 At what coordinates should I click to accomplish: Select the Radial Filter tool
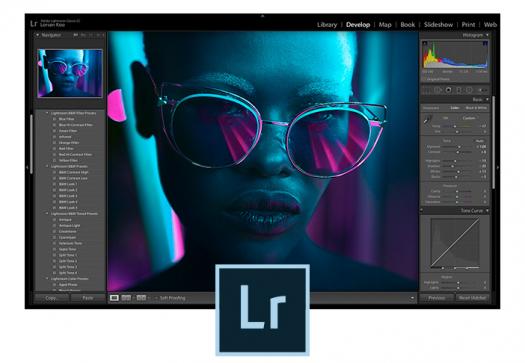point(469,90)
